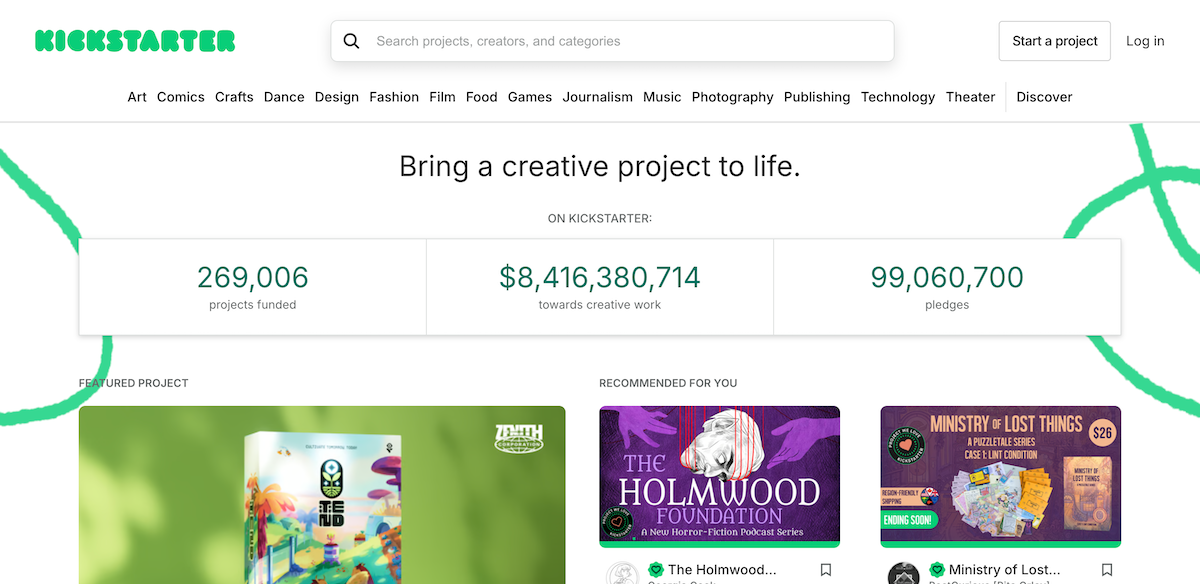1200x584 pixels.
Task: Open the Log in link
Action: click(1145, 41)
